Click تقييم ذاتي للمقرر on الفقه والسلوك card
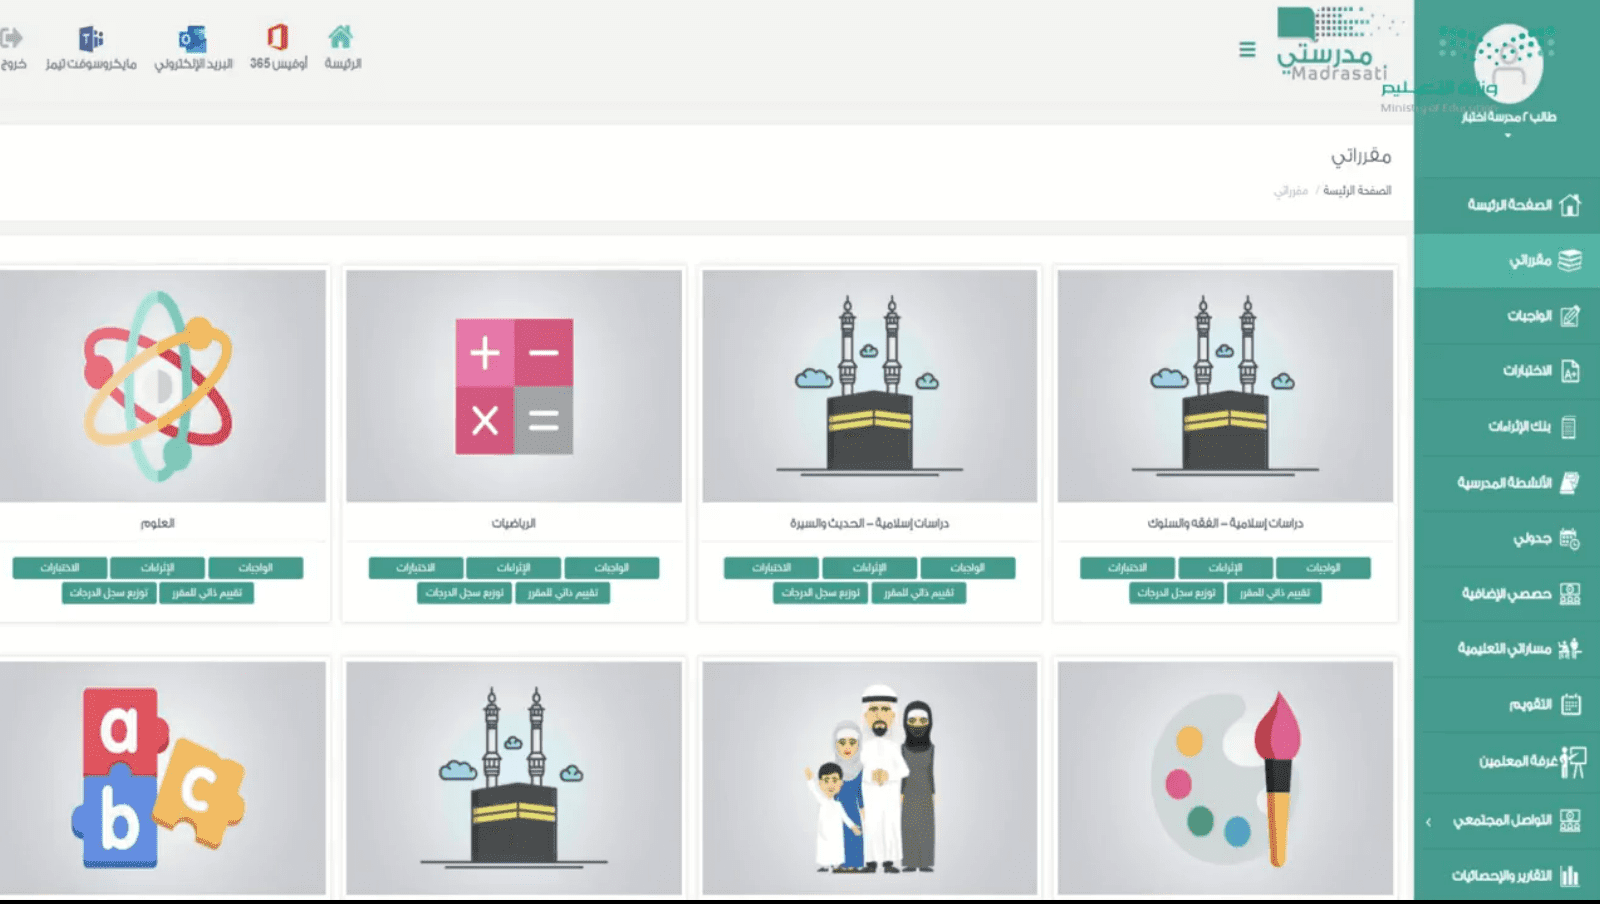1600x904 pixels. point(1275,593)
